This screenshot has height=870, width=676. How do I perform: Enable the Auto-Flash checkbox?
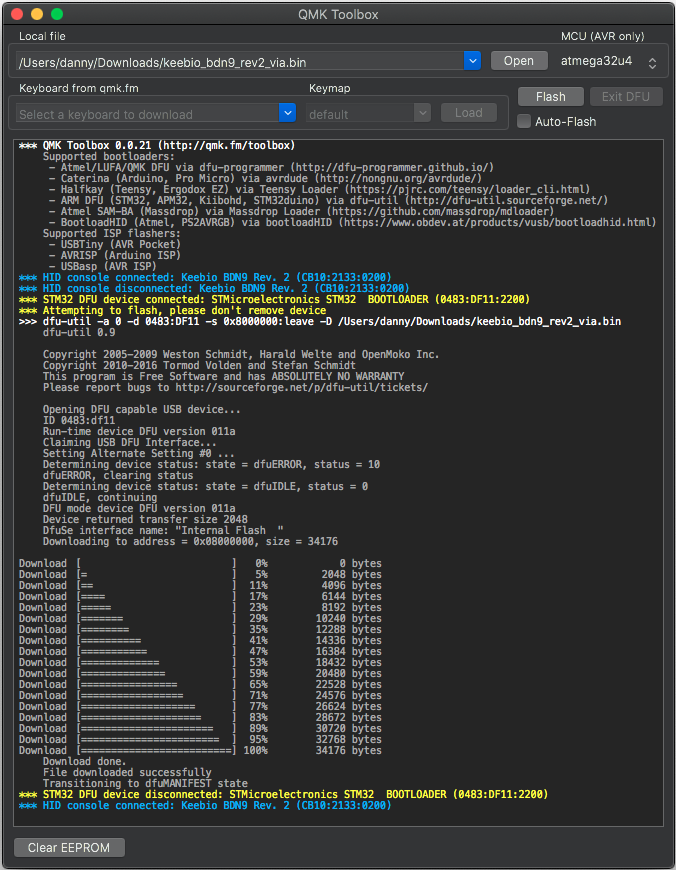524,121
